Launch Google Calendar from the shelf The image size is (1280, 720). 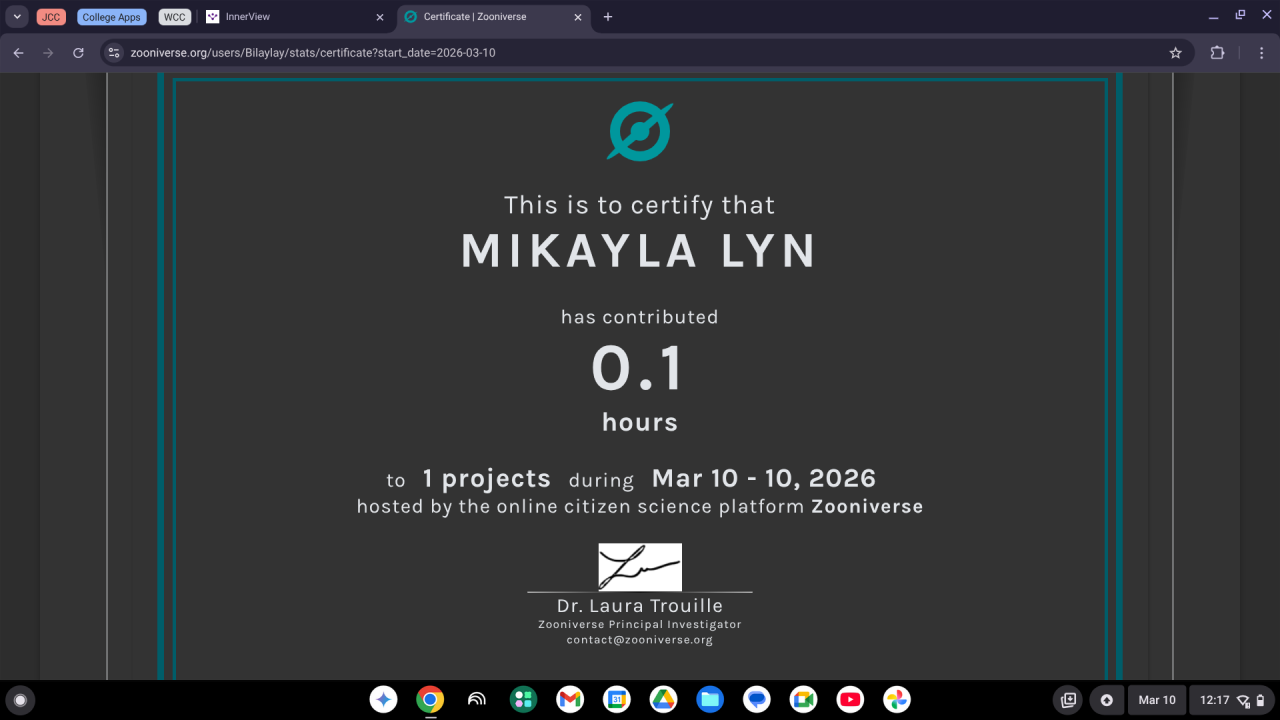[x=617, y=700]
